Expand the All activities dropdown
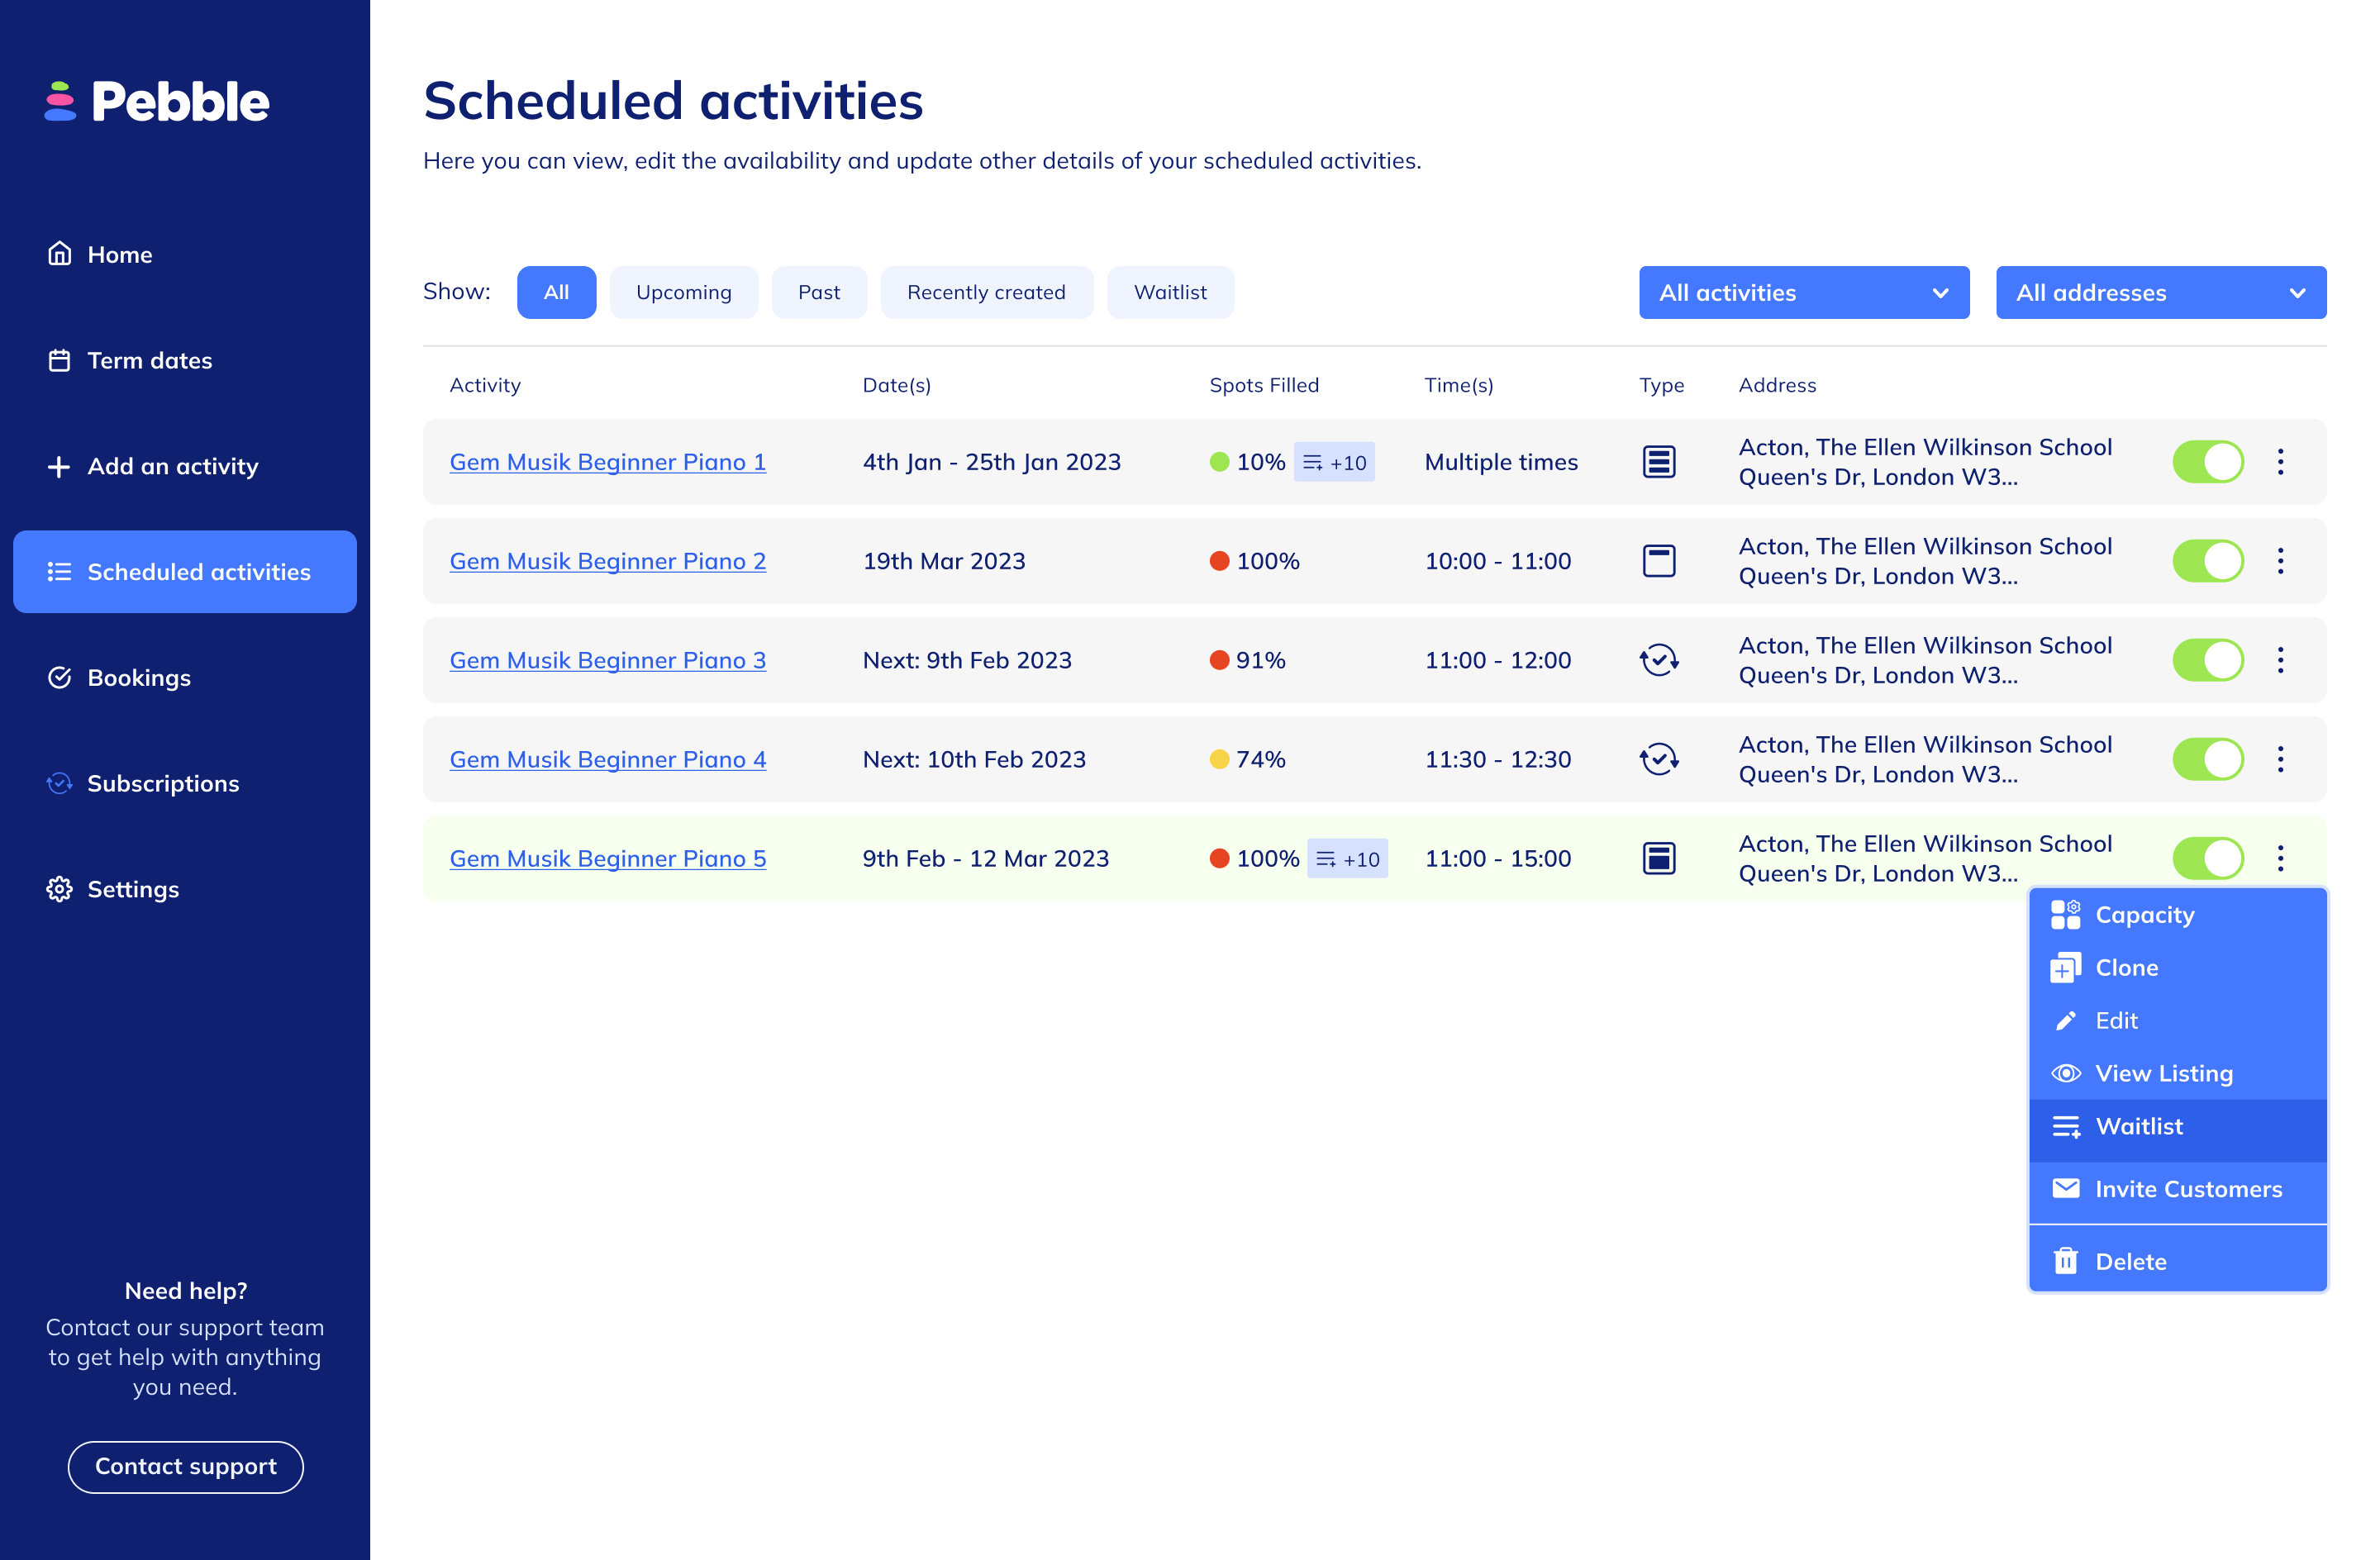 click(1803, 293)
